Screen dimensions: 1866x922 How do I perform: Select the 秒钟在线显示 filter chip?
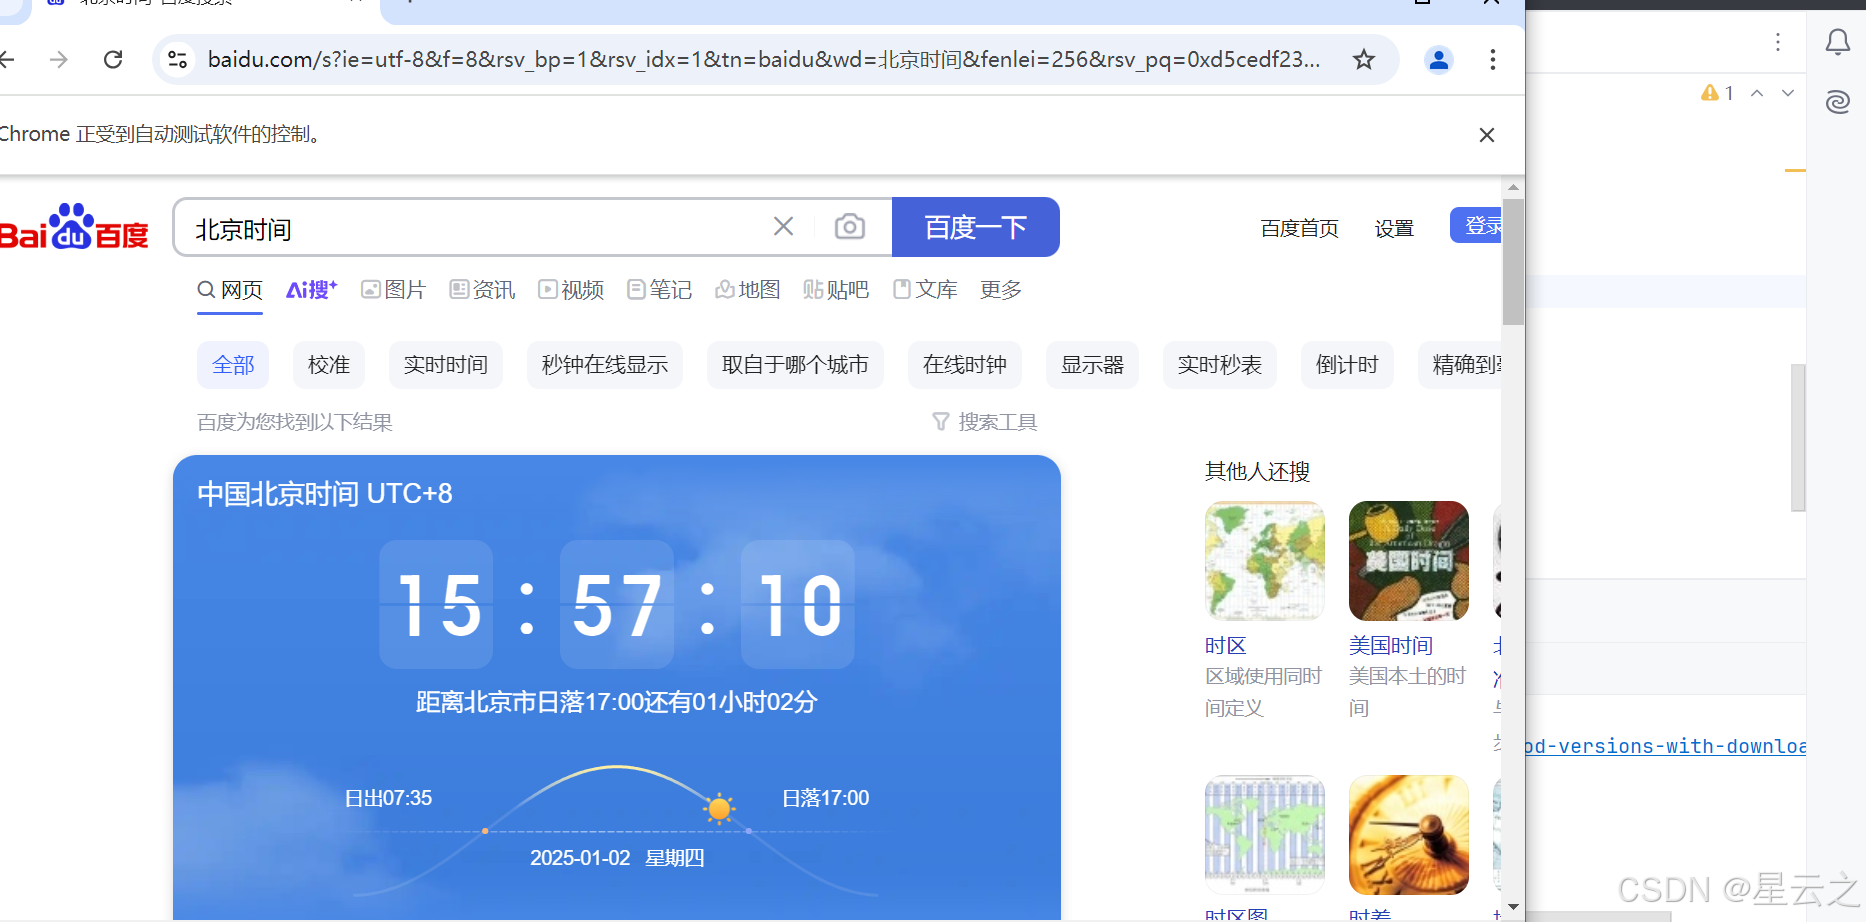(605, 365)
